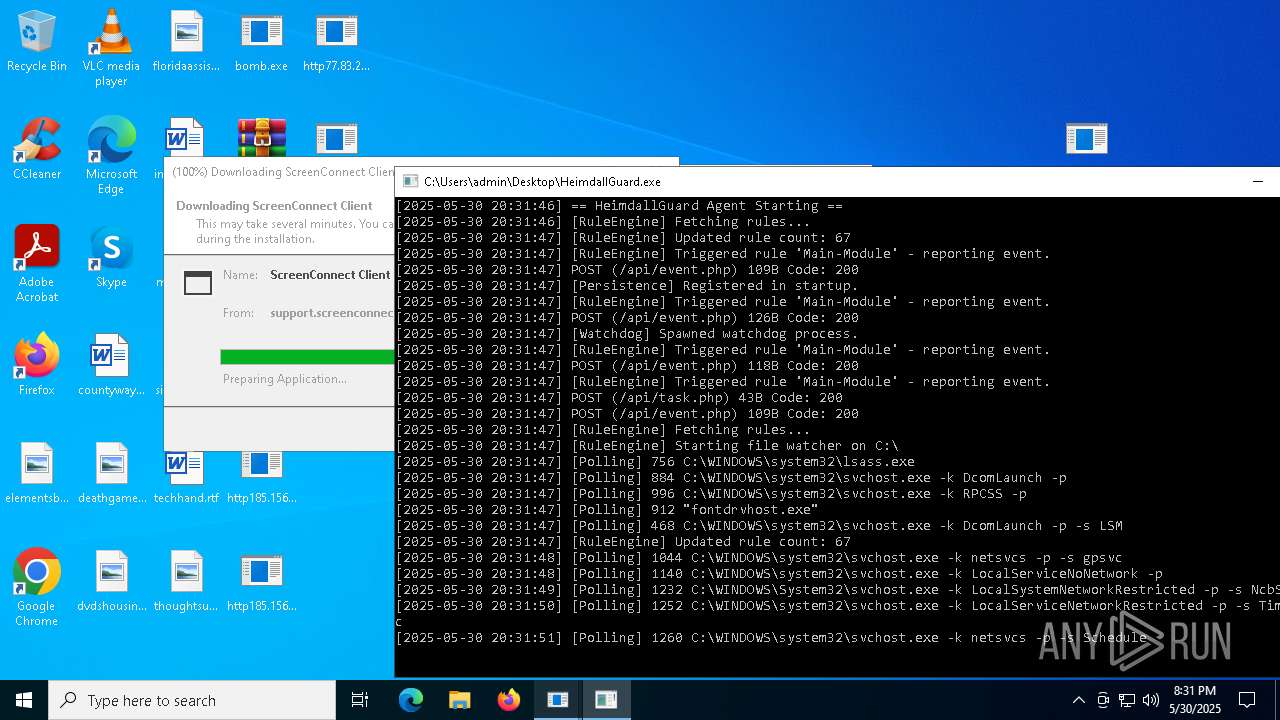Viewport: 1280px width, 720px height.
Task: Open Firefox desktop shortcut
Action: click(x=37, y=365)
